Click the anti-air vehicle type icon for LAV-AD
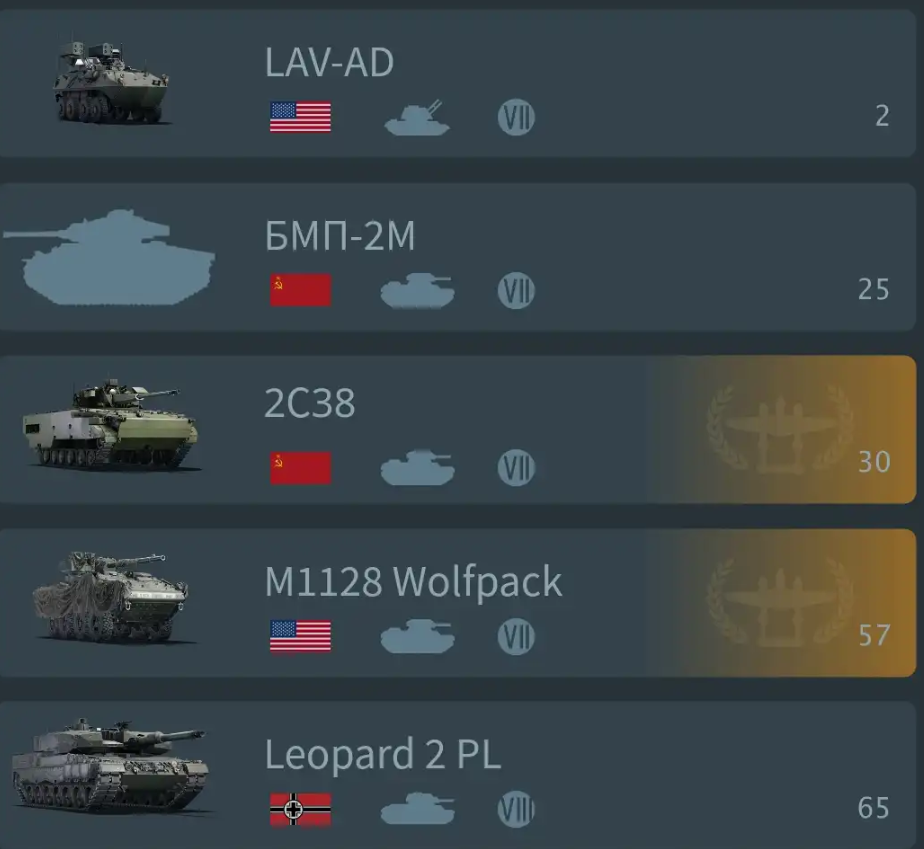This screenshot has width=924, height=849. (x=417, y=118)
